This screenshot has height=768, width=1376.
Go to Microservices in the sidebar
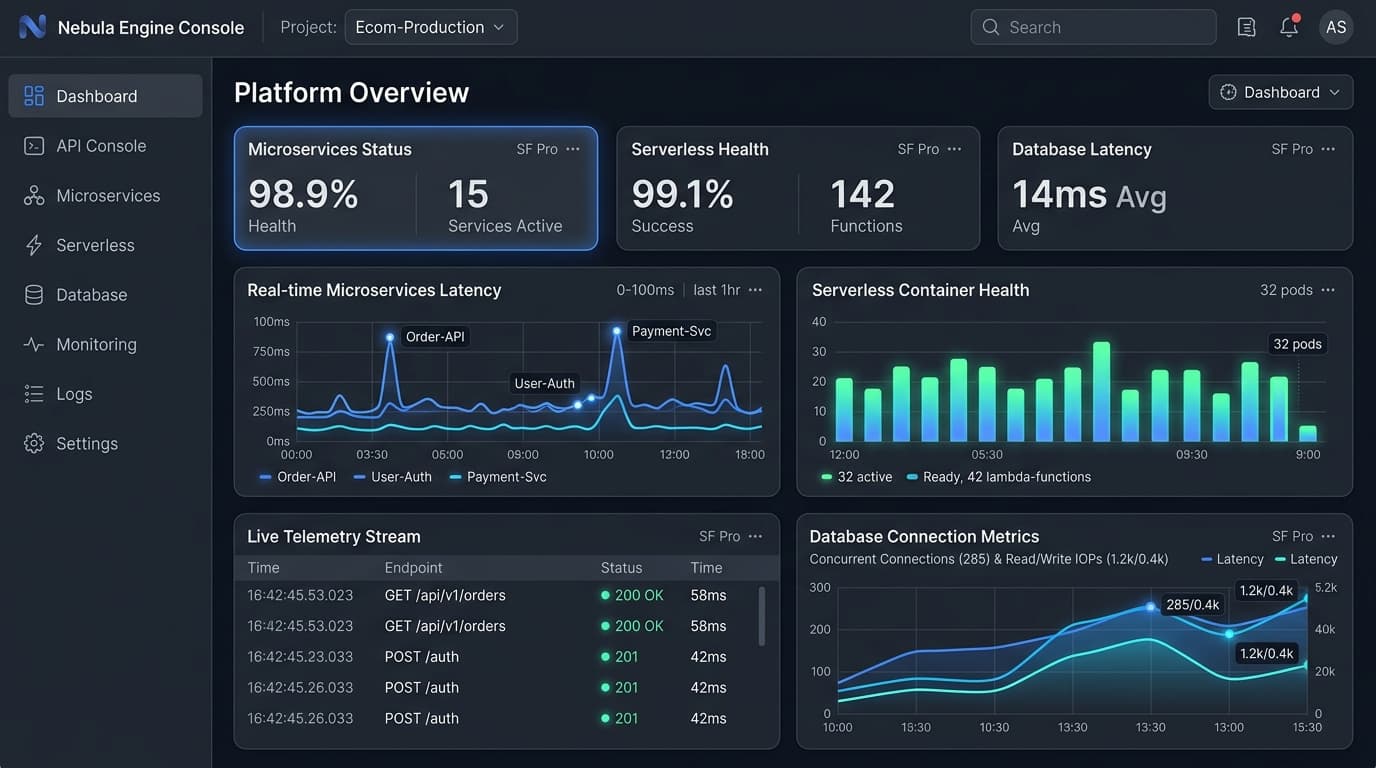coord(105,196)
